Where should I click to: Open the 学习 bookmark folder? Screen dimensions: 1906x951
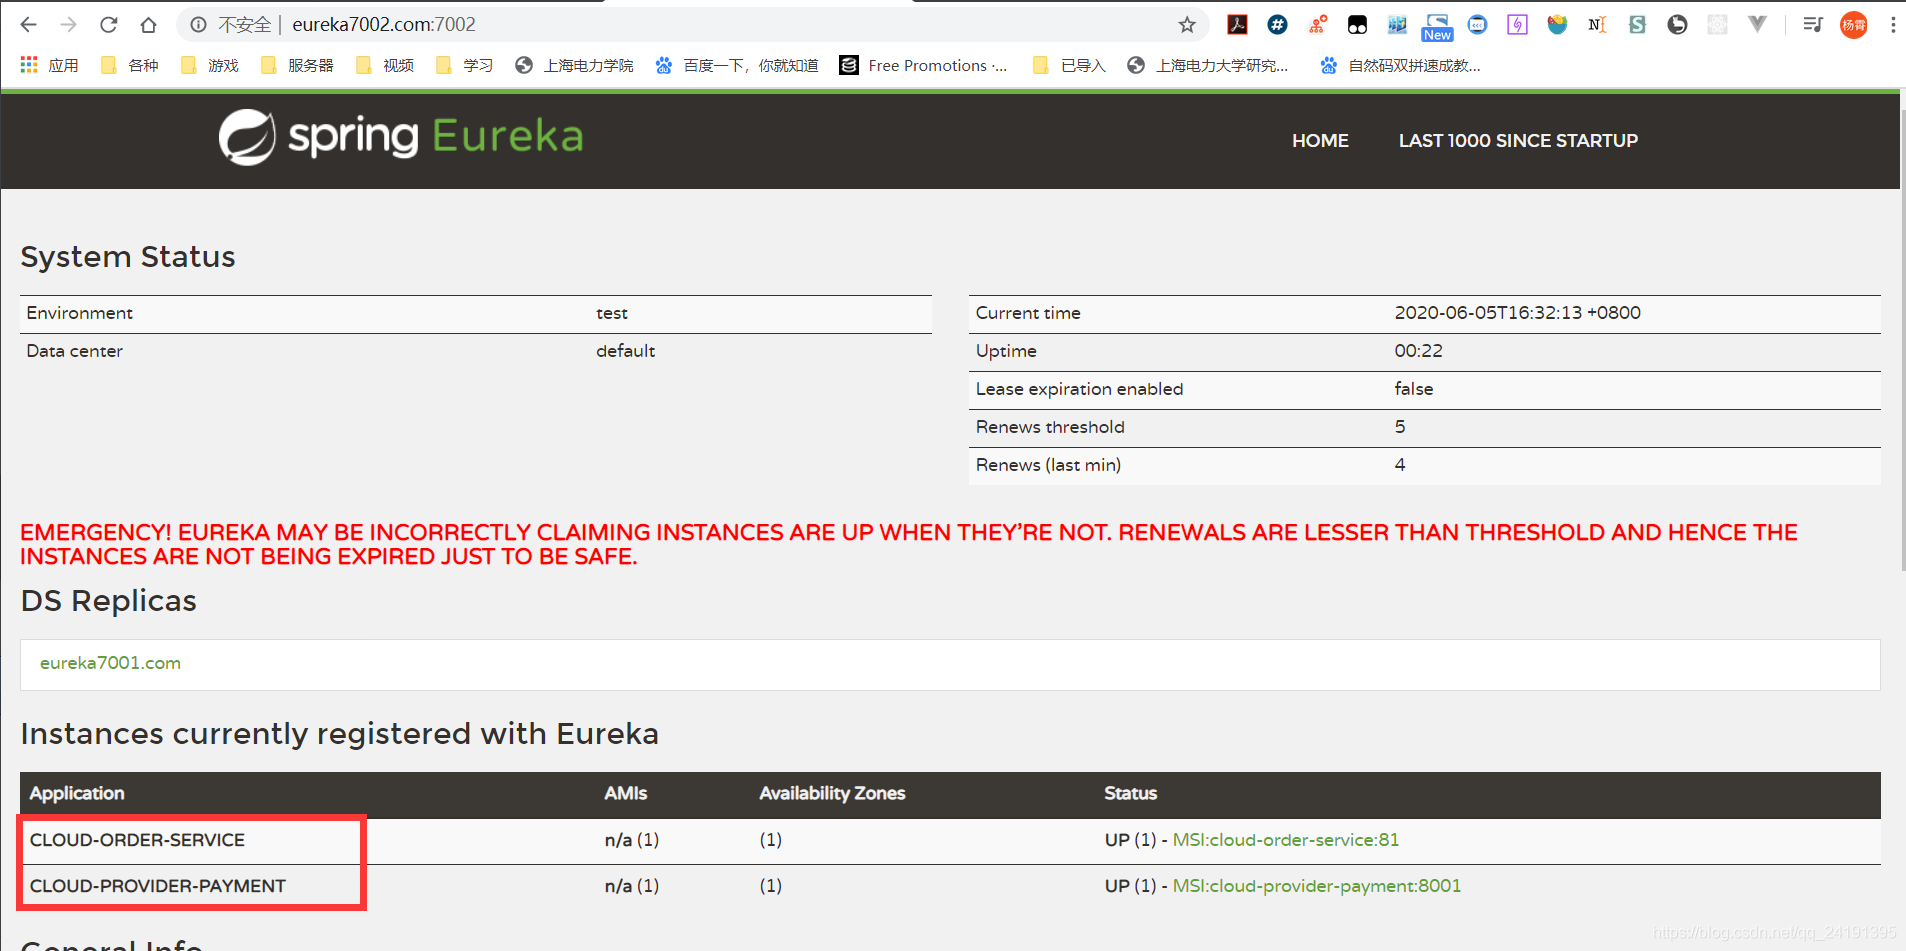[x=465, y=65]
